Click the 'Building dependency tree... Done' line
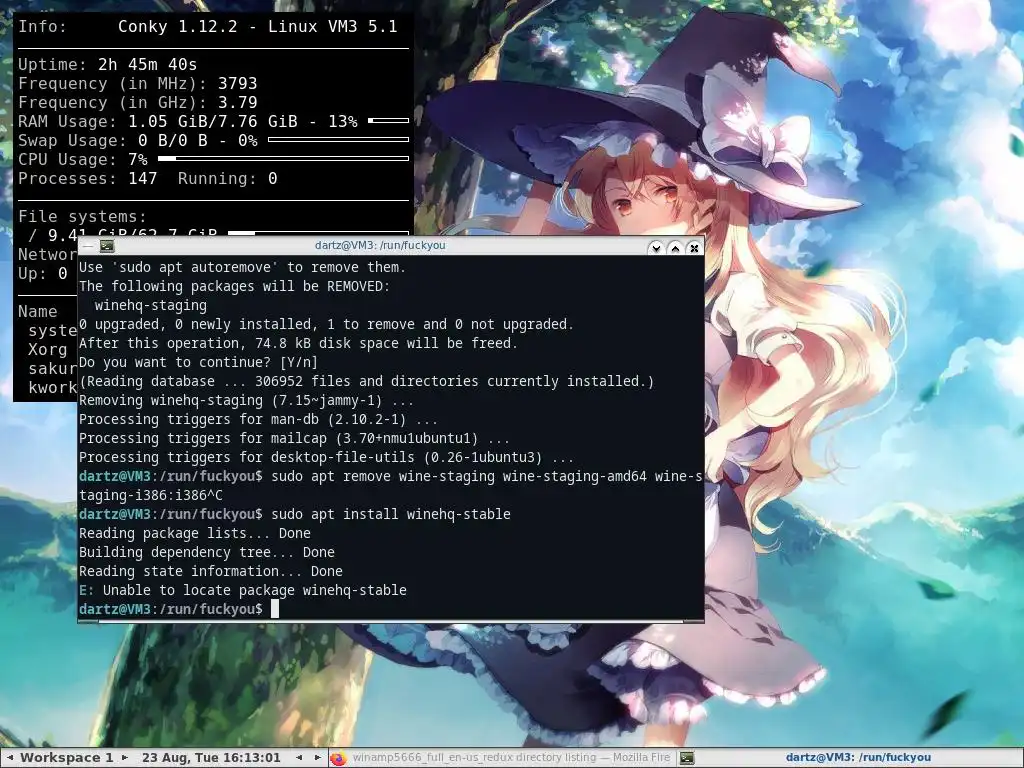 (x=206, y=552)
